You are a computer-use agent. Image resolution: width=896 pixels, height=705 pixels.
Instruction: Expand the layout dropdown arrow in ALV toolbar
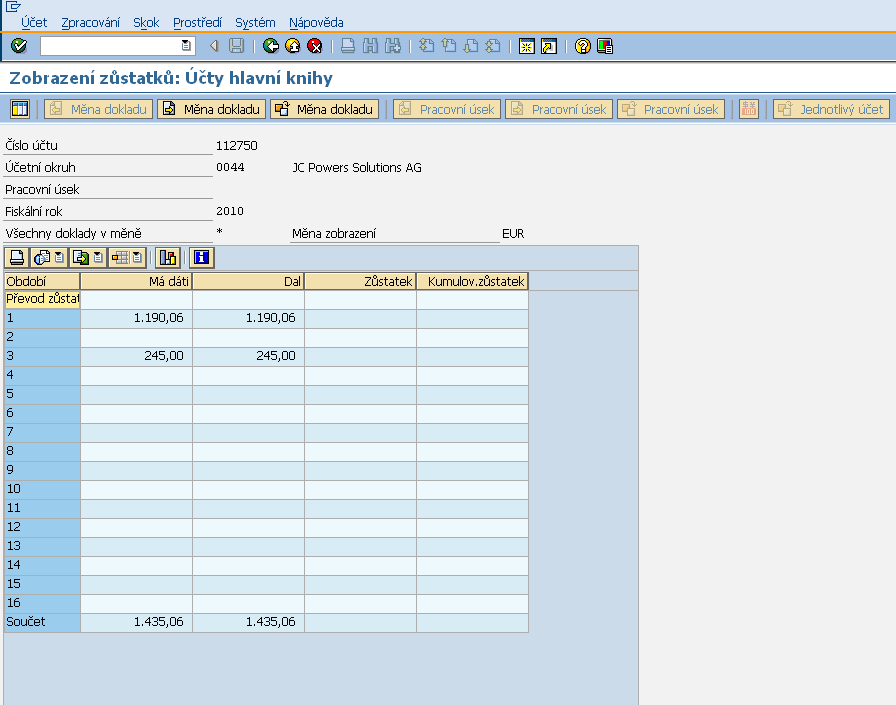coord(137,258)
